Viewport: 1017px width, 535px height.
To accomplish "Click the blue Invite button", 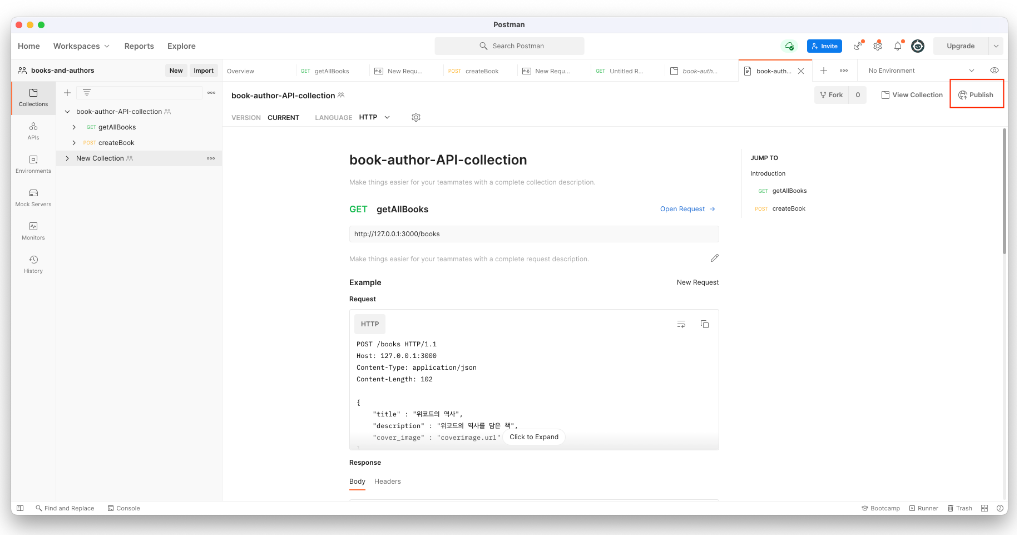I will [824, 46].
